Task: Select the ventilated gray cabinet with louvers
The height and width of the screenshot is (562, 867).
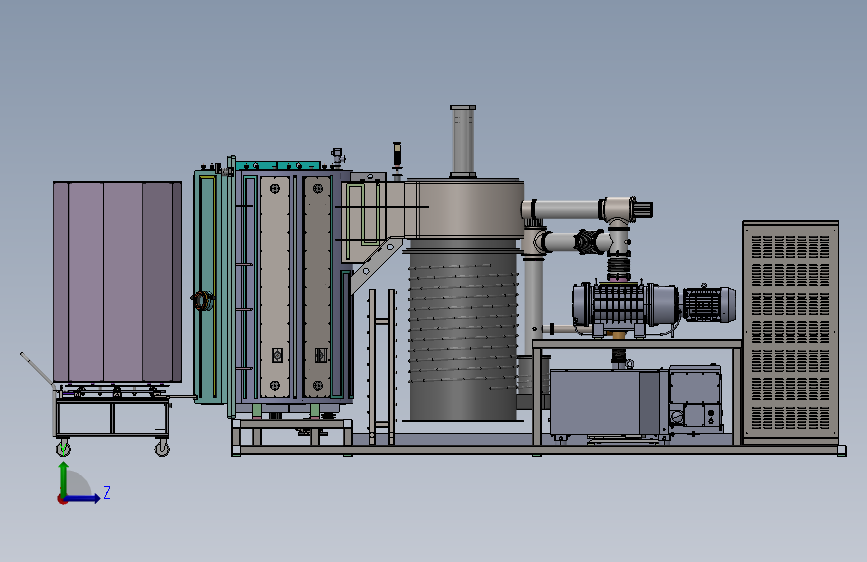Action: coord(791,332)
